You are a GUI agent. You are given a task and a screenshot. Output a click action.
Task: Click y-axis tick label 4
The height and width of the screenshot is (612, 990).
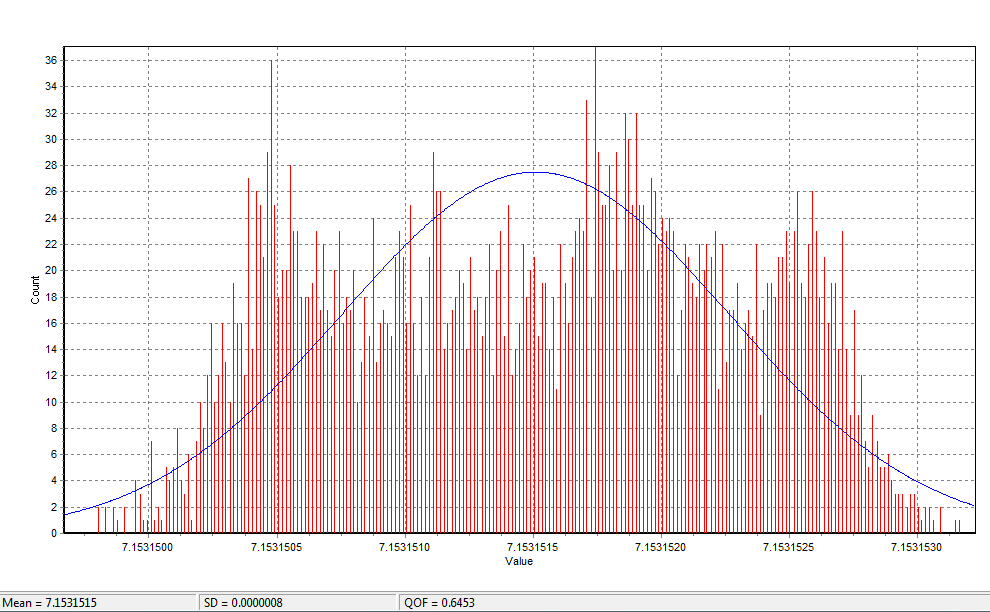click(x=54, y=481)
